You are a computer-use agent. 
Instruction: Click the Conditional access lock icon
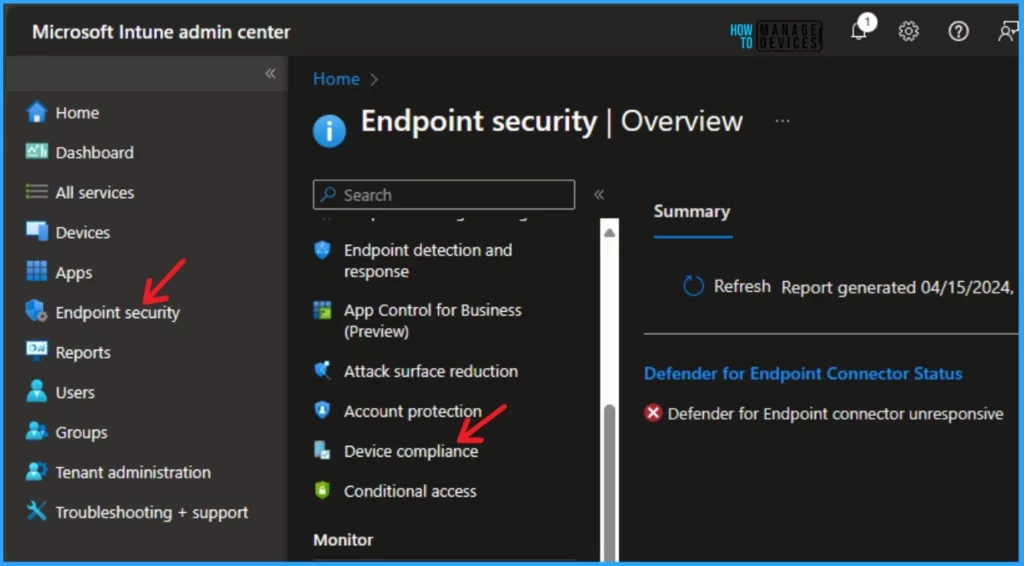click(323, 490)
